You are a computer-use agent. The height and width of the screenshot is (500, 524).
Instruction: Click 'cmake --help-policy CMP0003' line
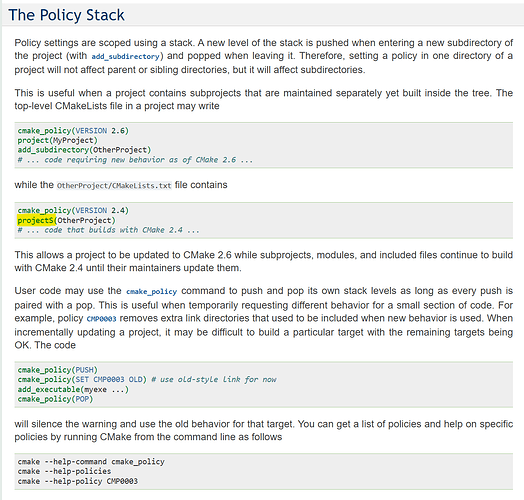78,482
